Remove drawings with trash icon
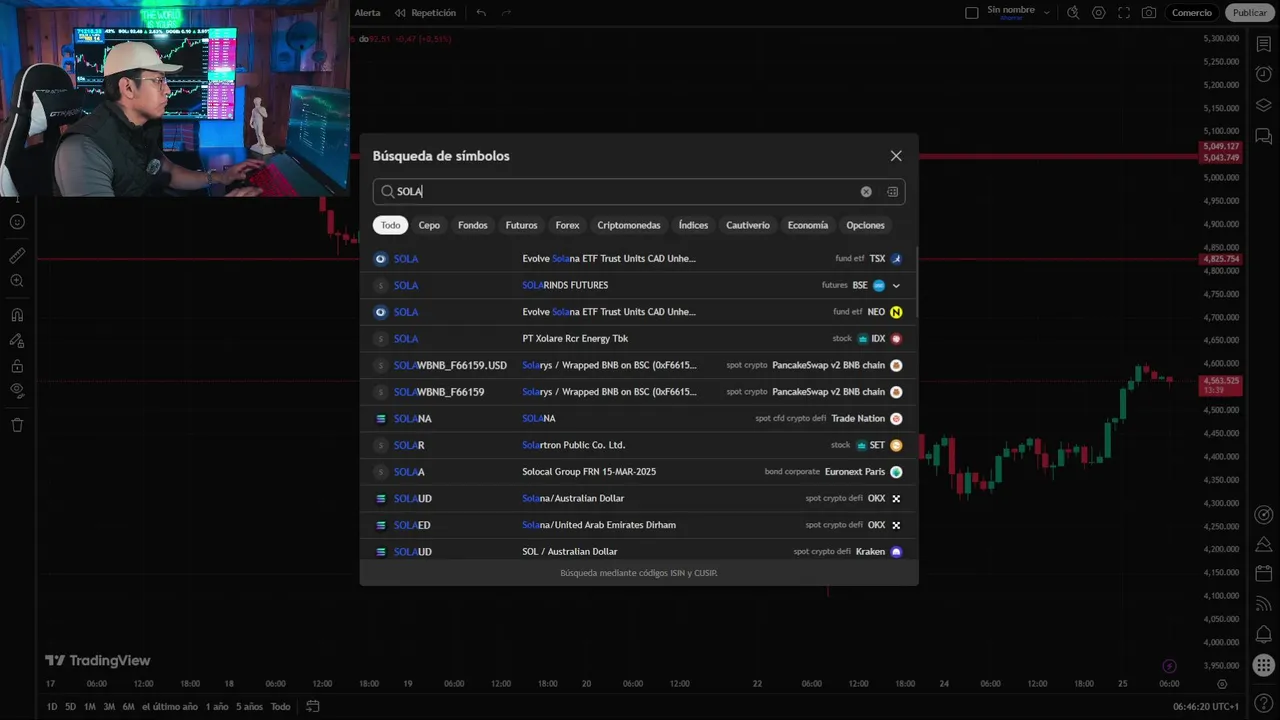This screenshot has height=720, width=1280. [17, 425]
